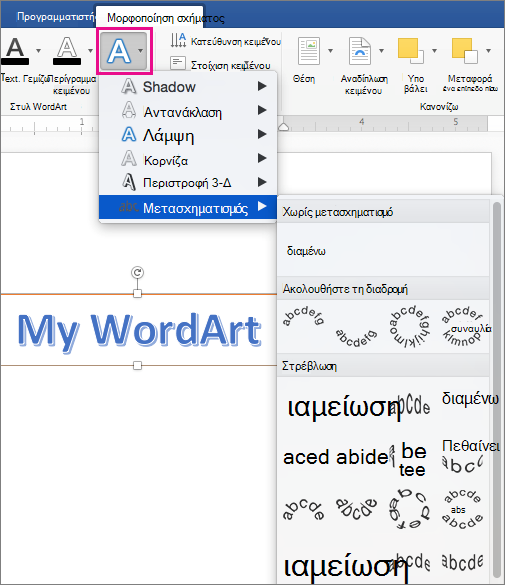Choose the no-transform 'διαμένω' option
Image resolution: width=505 pixels, height=585 pixels.
point(306,251)
